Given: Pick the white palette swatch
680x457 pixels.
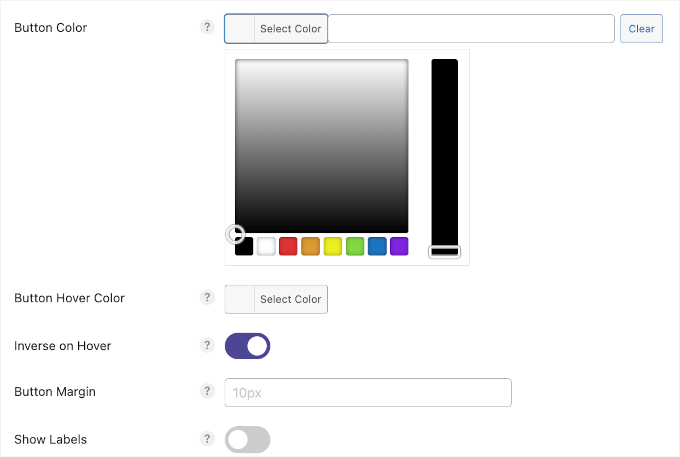Looking at the screenshot, I should [x=266, y=246].
